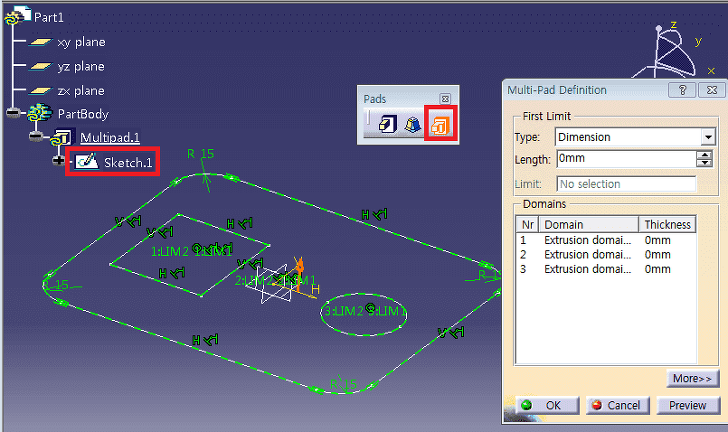Open the Type dropdown list

[708, 137]
